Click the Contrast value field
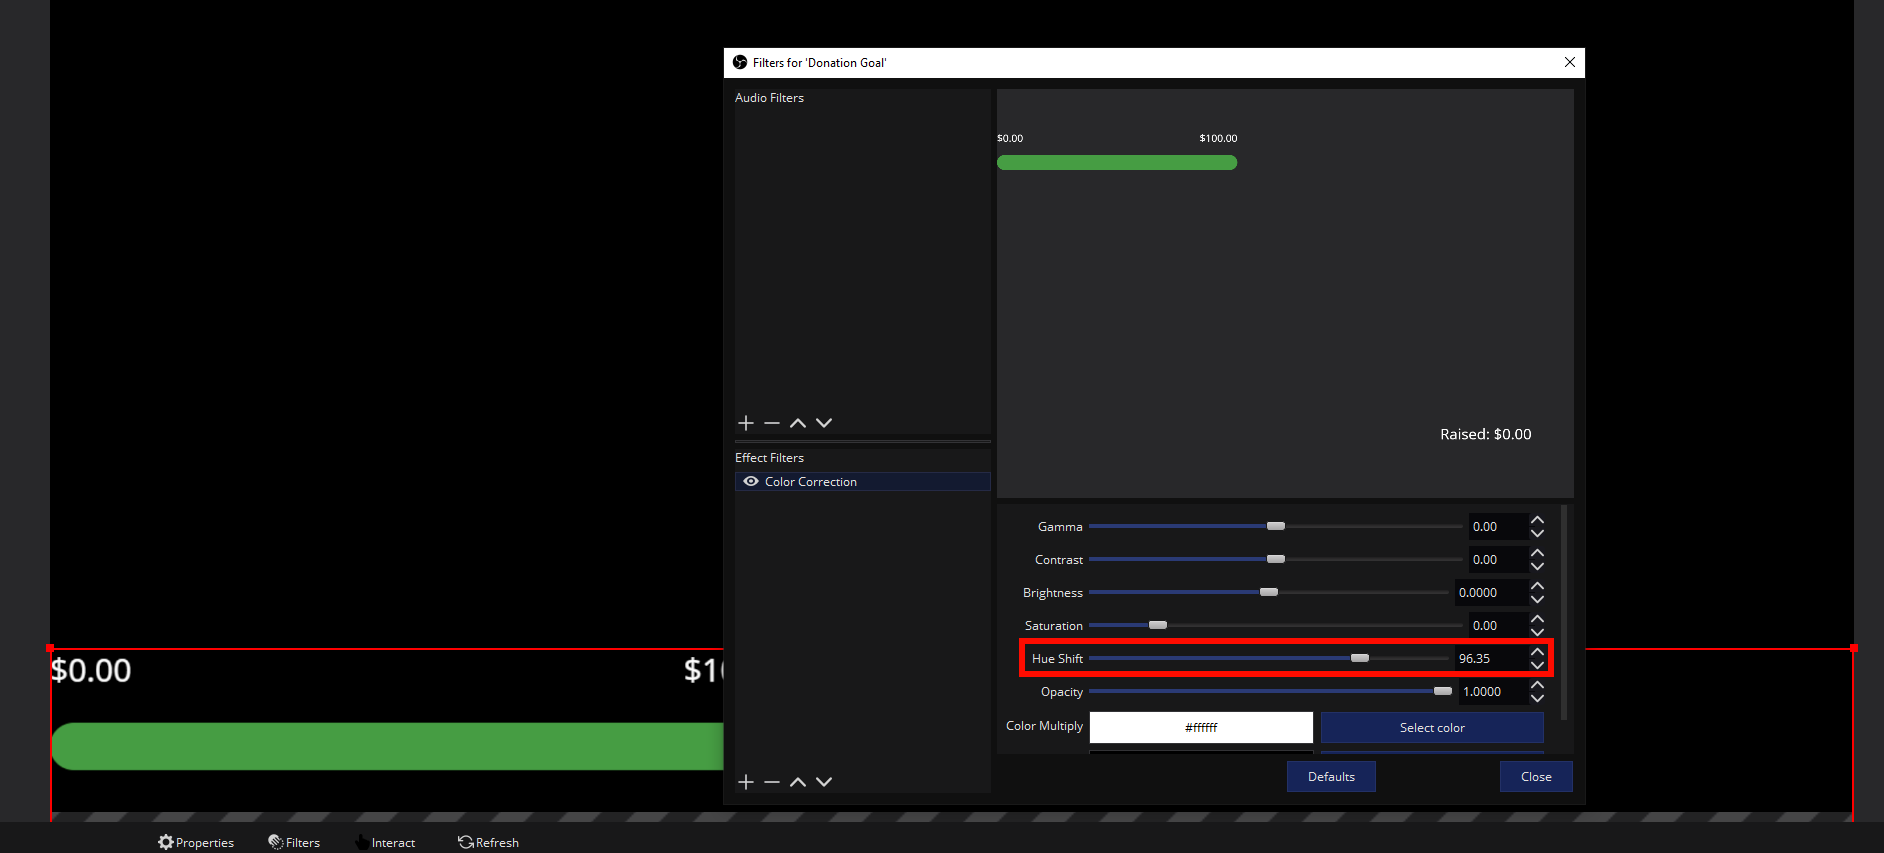Viewport: 1884px width, 853px height. (1498, 559)
